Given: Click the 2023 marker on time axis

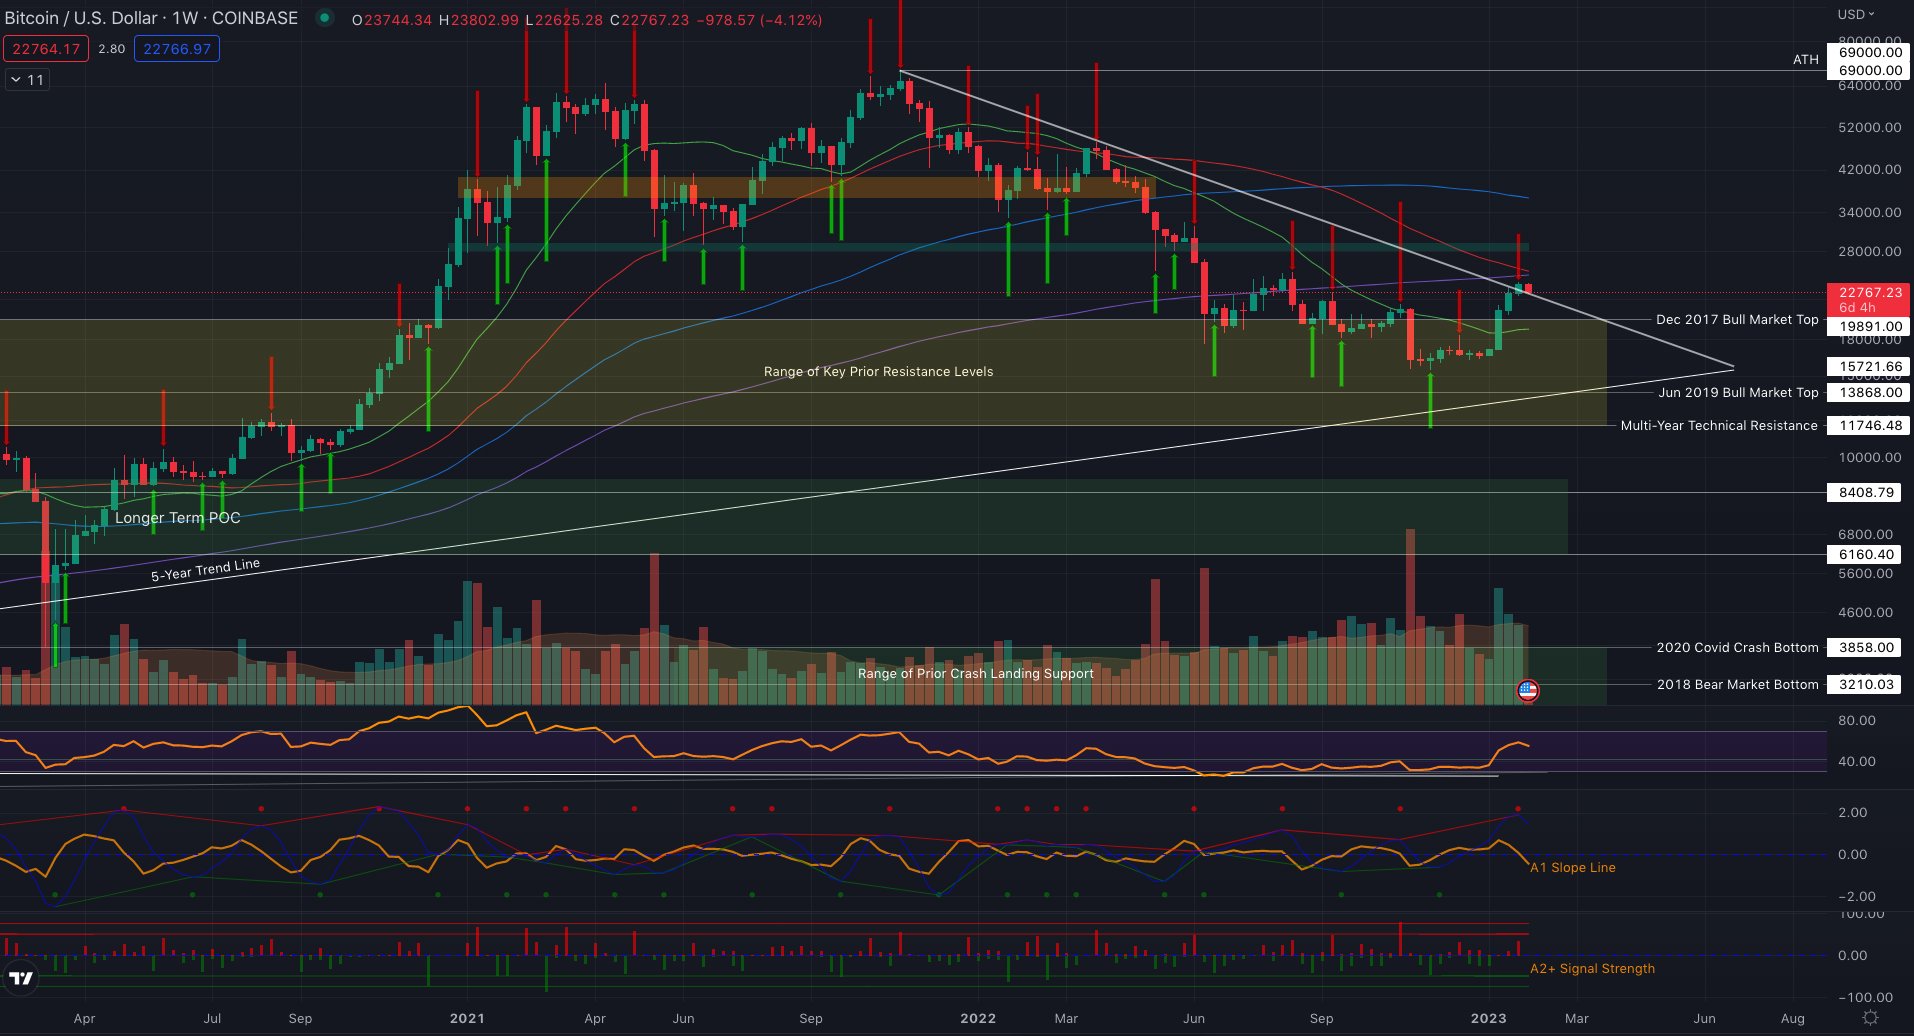Looking at the screenshot, I should (x=1488, y=1018).
